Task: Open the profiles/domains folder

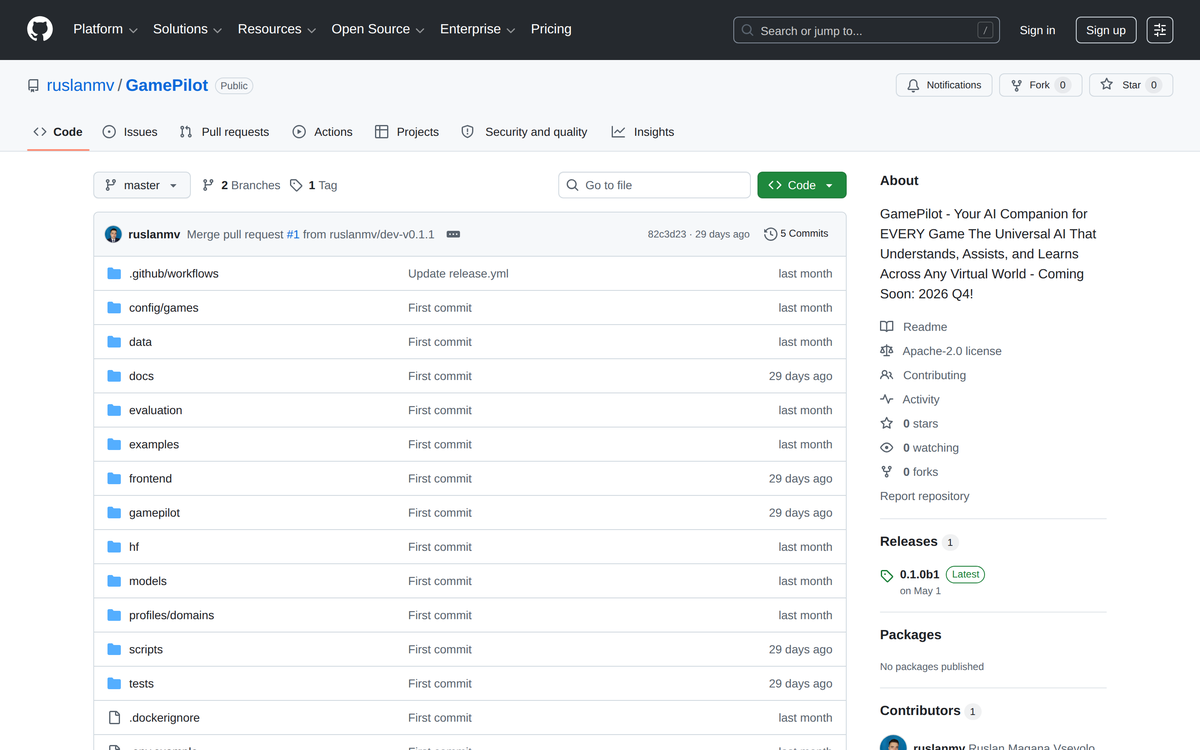Action: (x=172, y=615)
